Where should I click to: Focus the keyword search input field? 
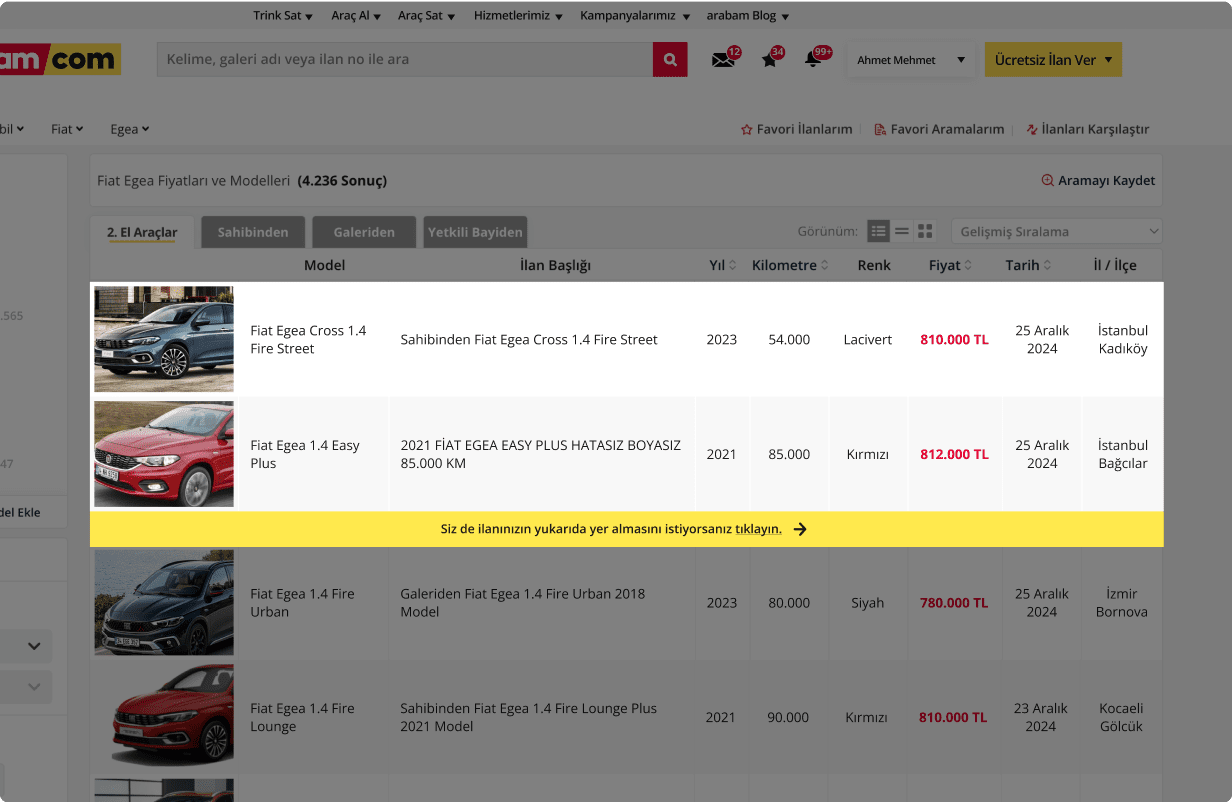pos(405,60)
